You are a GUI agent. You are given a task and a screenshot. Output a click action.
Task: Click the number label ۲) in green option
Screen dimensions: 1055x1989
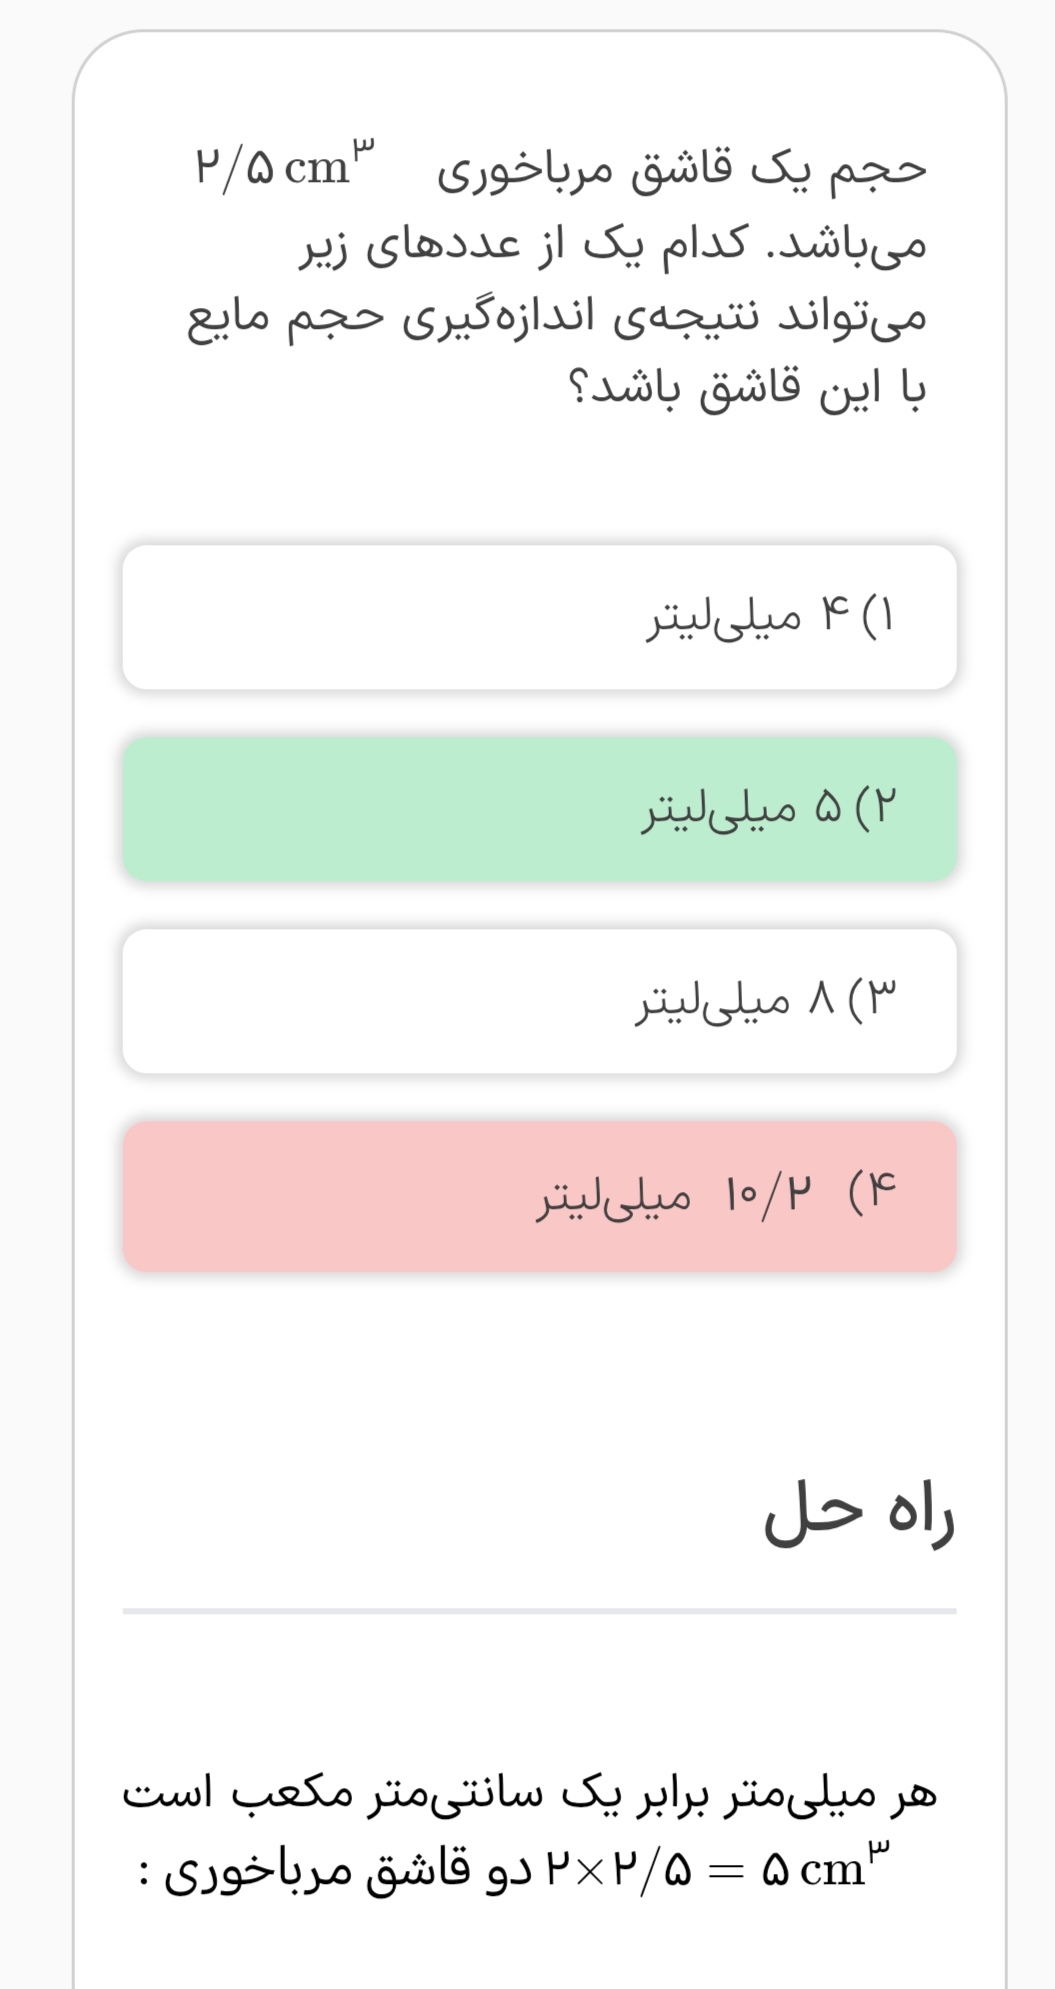tap(875, 807)
